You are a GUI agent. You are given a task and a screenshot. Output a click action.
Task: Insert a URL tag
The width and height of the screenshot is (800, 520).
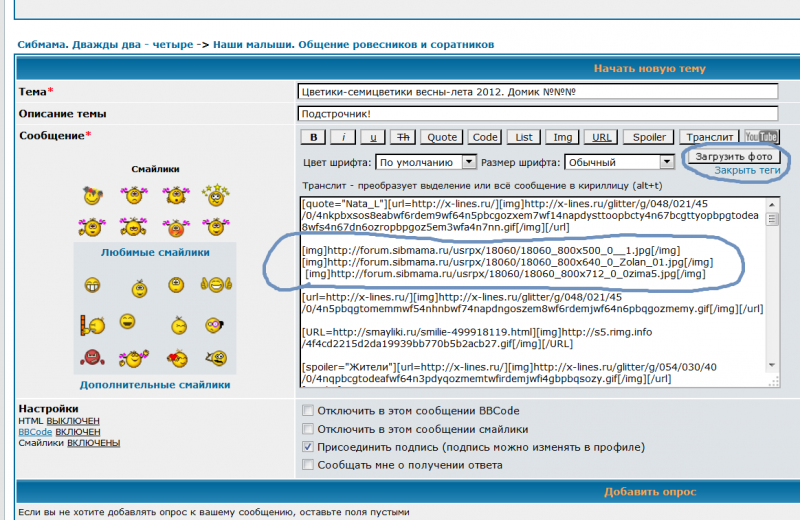pos(601,137)
